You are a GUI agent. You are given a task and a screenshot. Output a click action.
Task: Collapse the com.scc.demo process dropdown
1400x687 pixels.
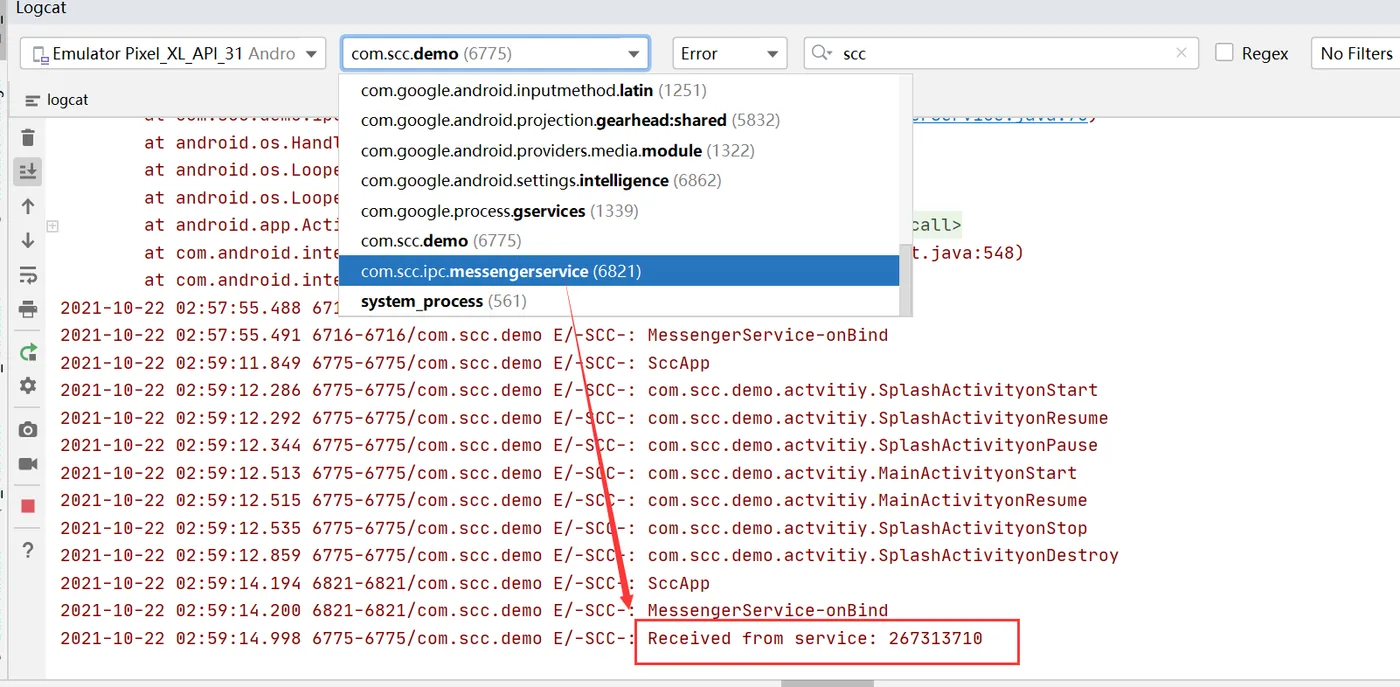pos(495,54)
